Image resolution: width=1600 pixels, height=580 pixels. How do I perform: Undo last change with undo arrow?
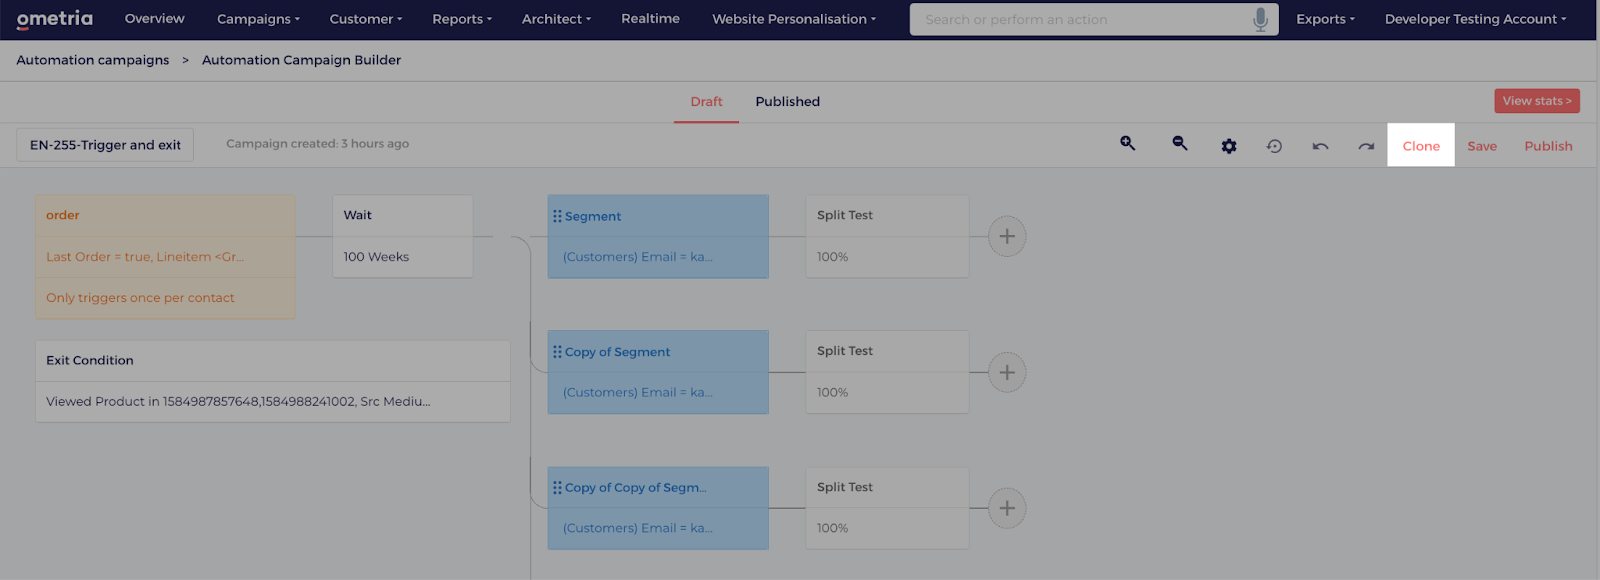pyautogui.click(x=1320, y=146)
